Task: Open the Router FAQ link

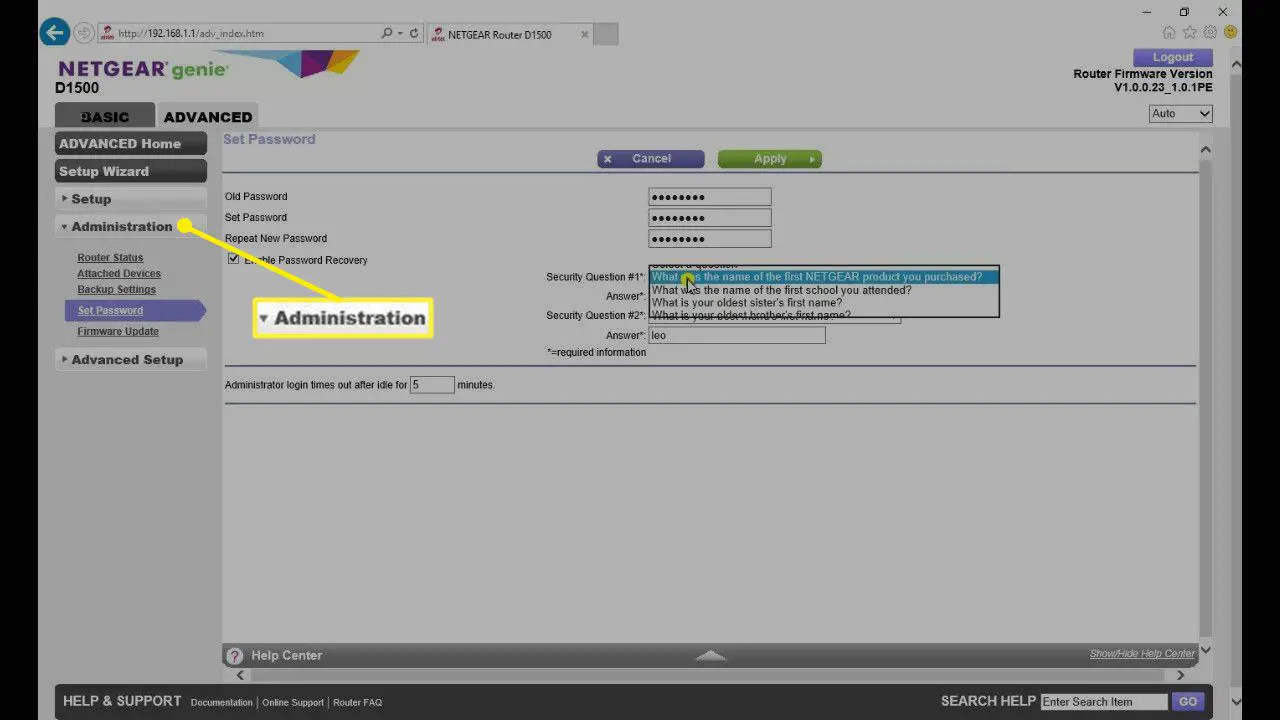Action: tap(357, 703)
